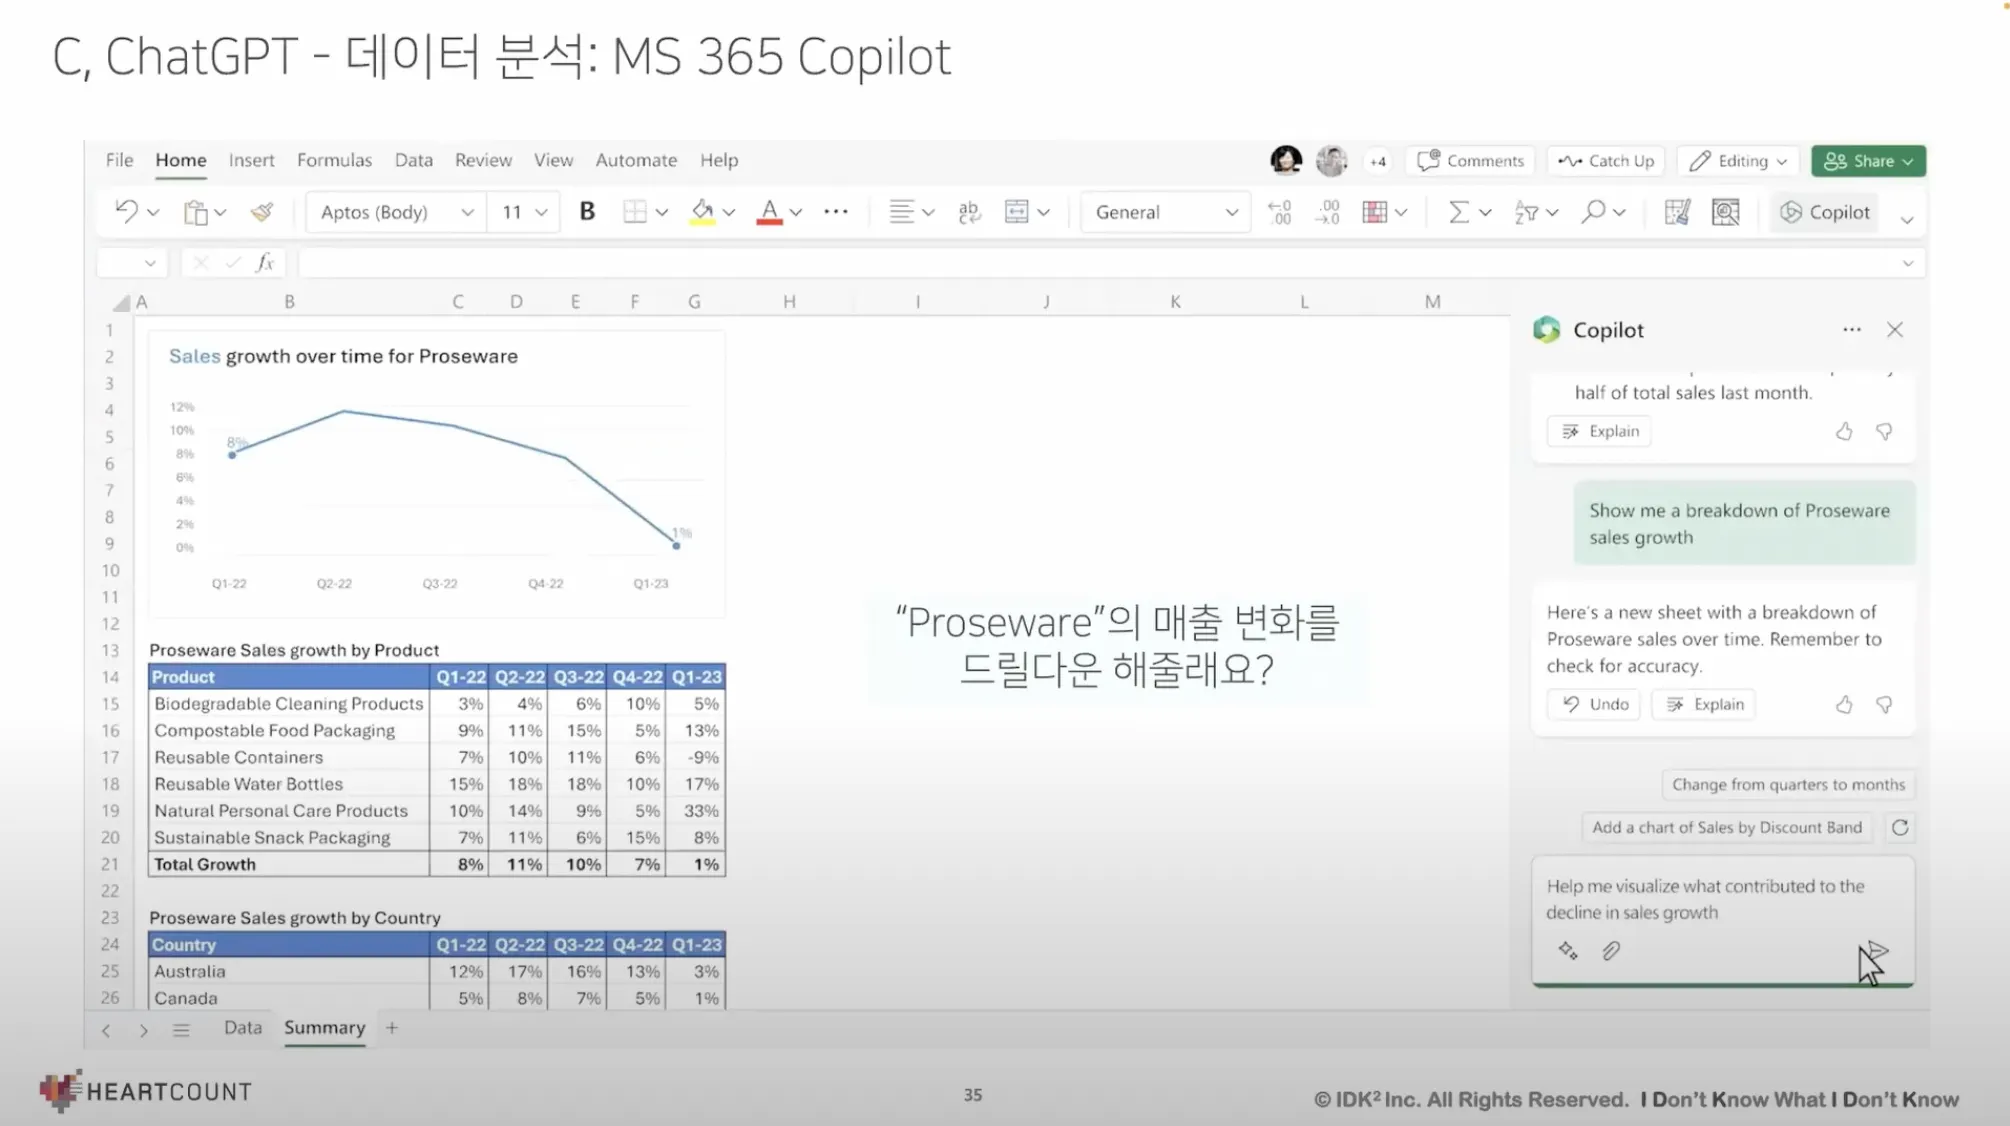Click the undo arrow in ribbon
The height and width of the screenshot is (1126, 2010).
pos(126,211)
